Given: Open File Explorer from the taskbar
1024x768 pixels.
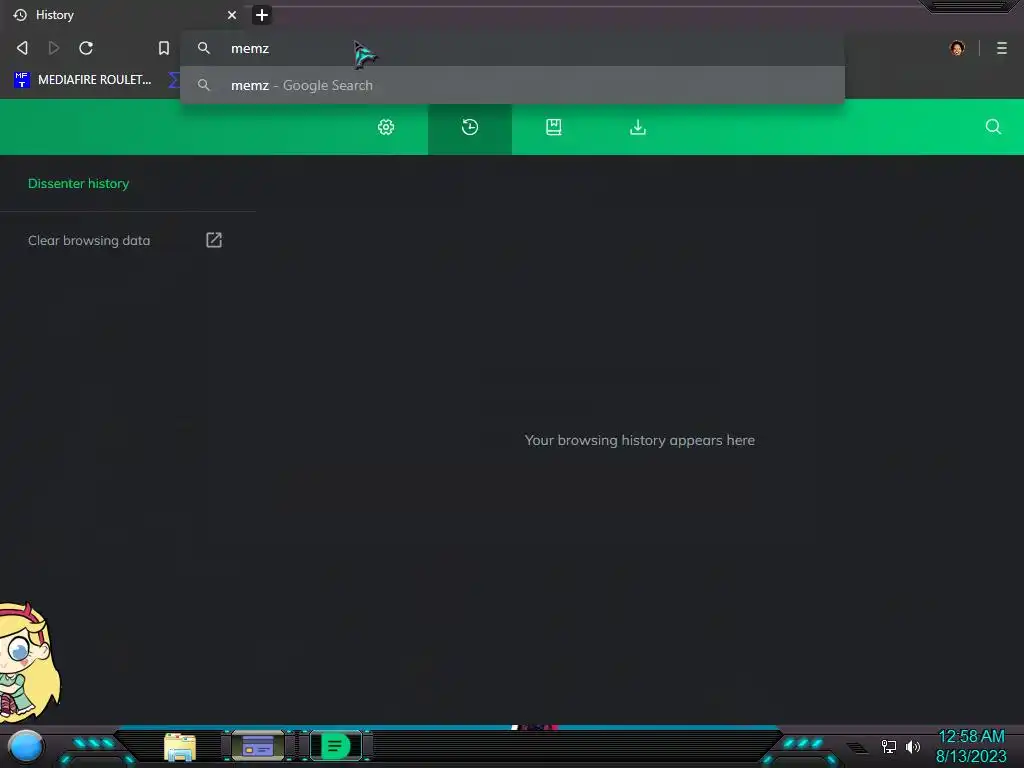Looking at the screenshot, I should (x=180, y=747).
